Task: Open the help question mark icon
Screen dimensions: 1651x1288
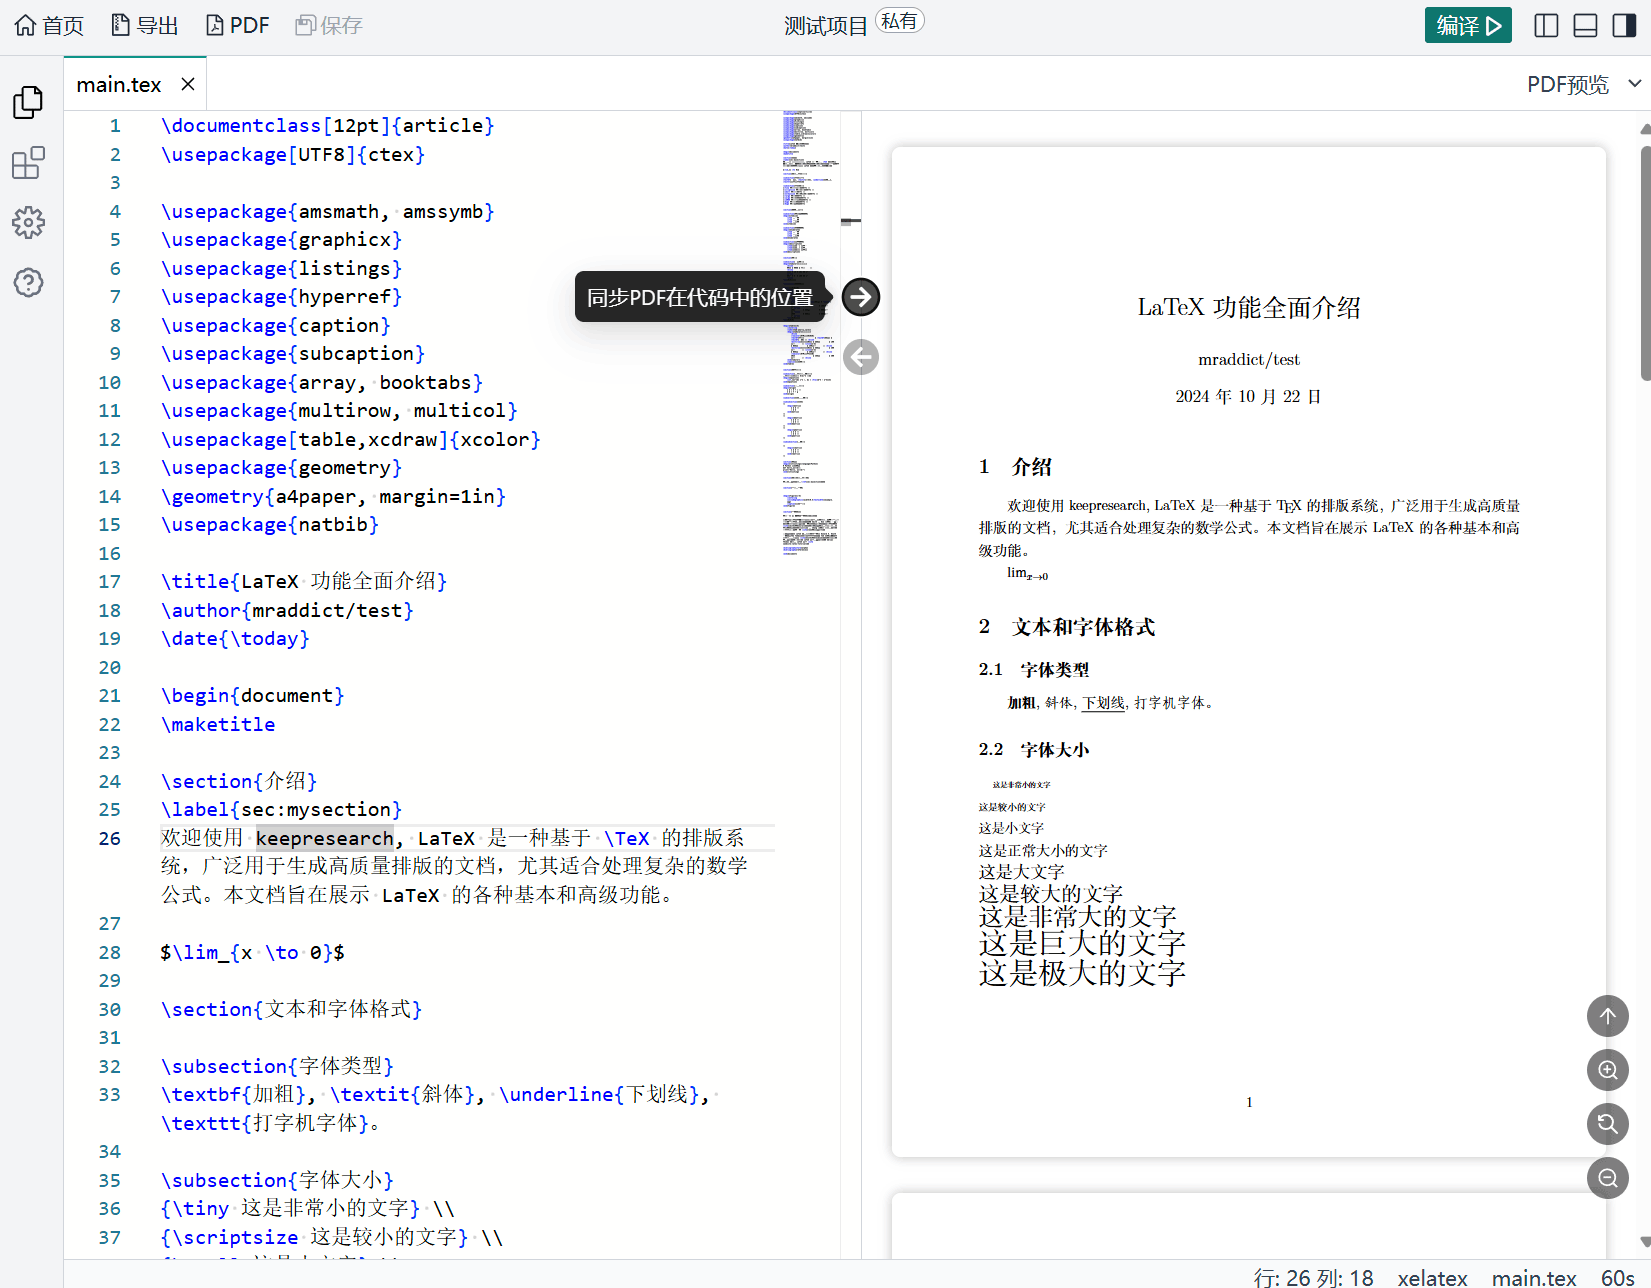Action: [x=28, y=283]
